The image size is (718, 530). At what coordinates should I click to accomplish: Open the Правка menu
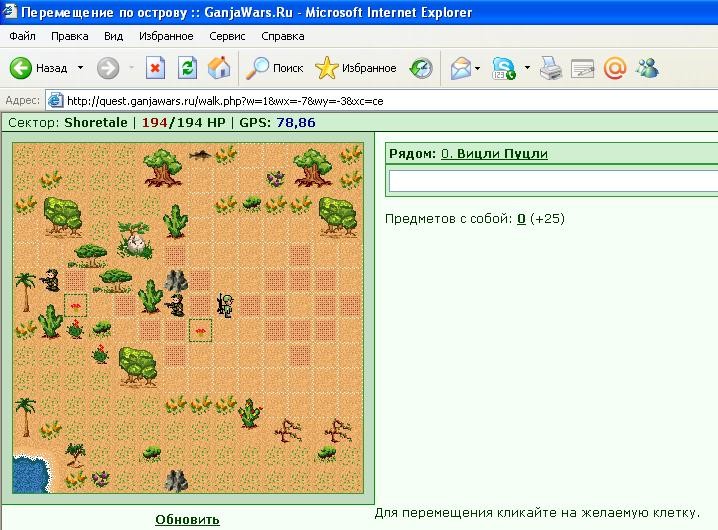(70, 36)
